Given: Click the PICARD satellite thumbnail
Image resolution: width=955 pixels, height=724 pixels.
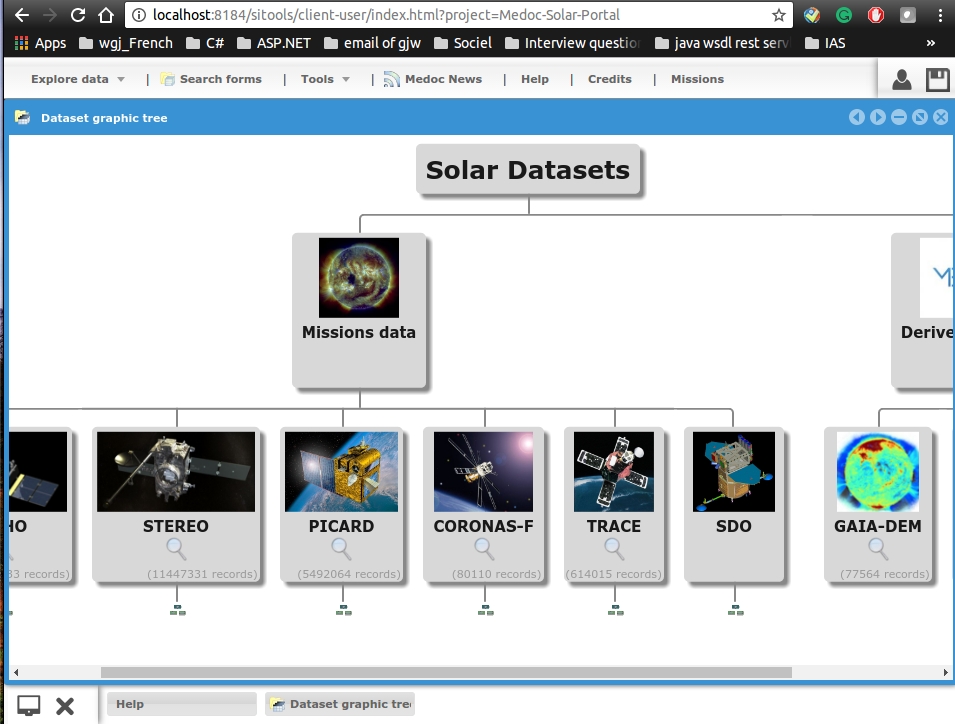Looking at the screenshot, I should pyautogui.click(x=341, y=472).
